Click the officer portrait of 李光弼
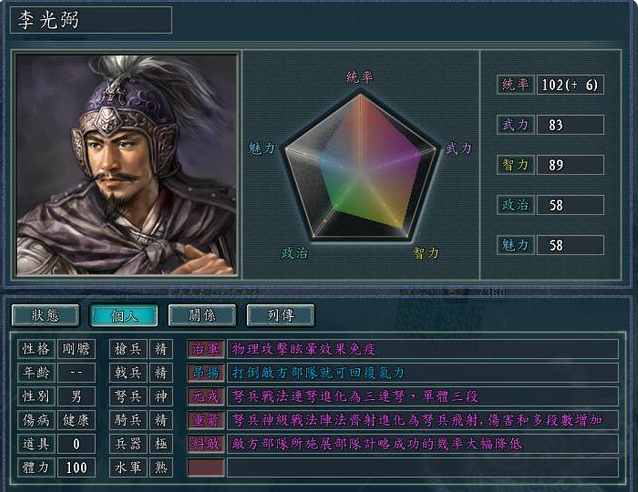The image size is (638, 492). pyautogui.click(x=127, y=165)
